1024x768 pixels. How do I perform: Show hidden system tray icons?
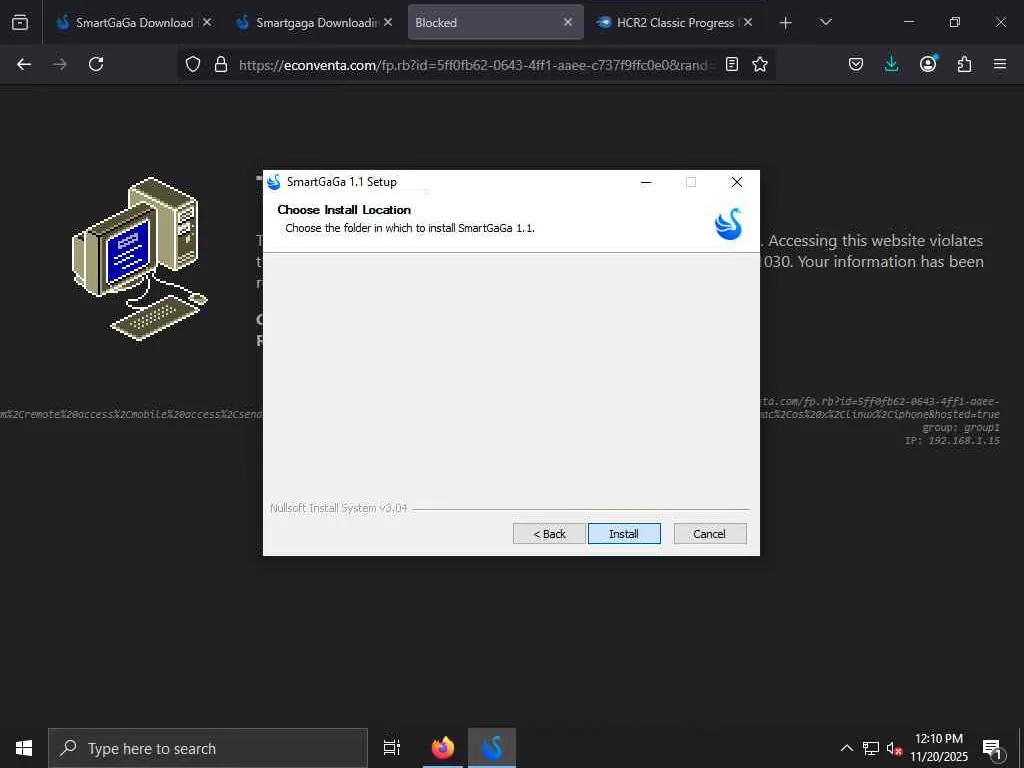point(846,748)
